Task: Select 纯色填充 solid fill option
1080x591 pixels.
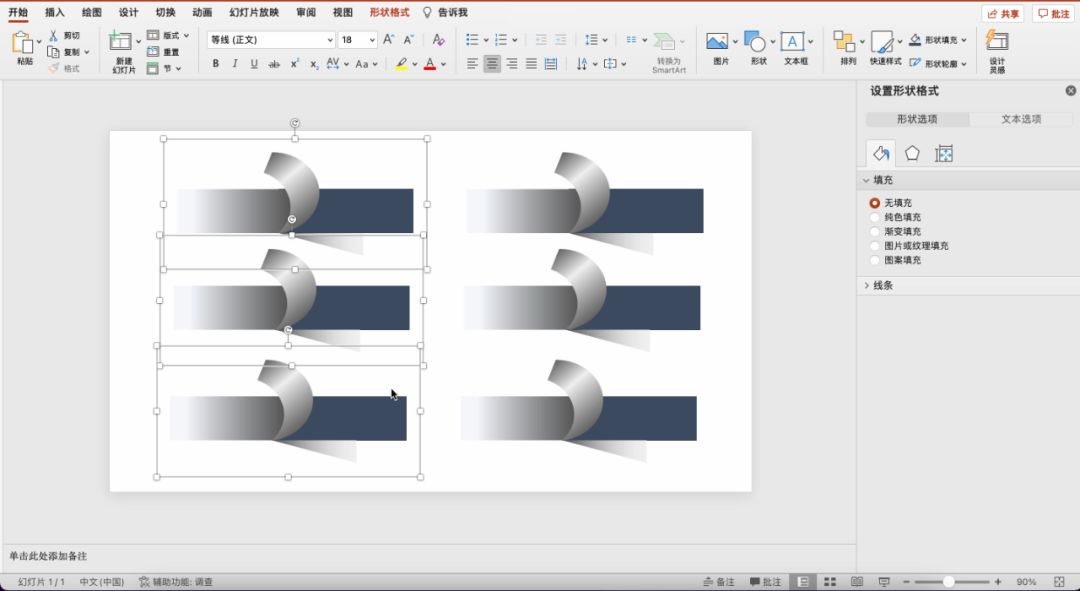Action: click(875, 217)
